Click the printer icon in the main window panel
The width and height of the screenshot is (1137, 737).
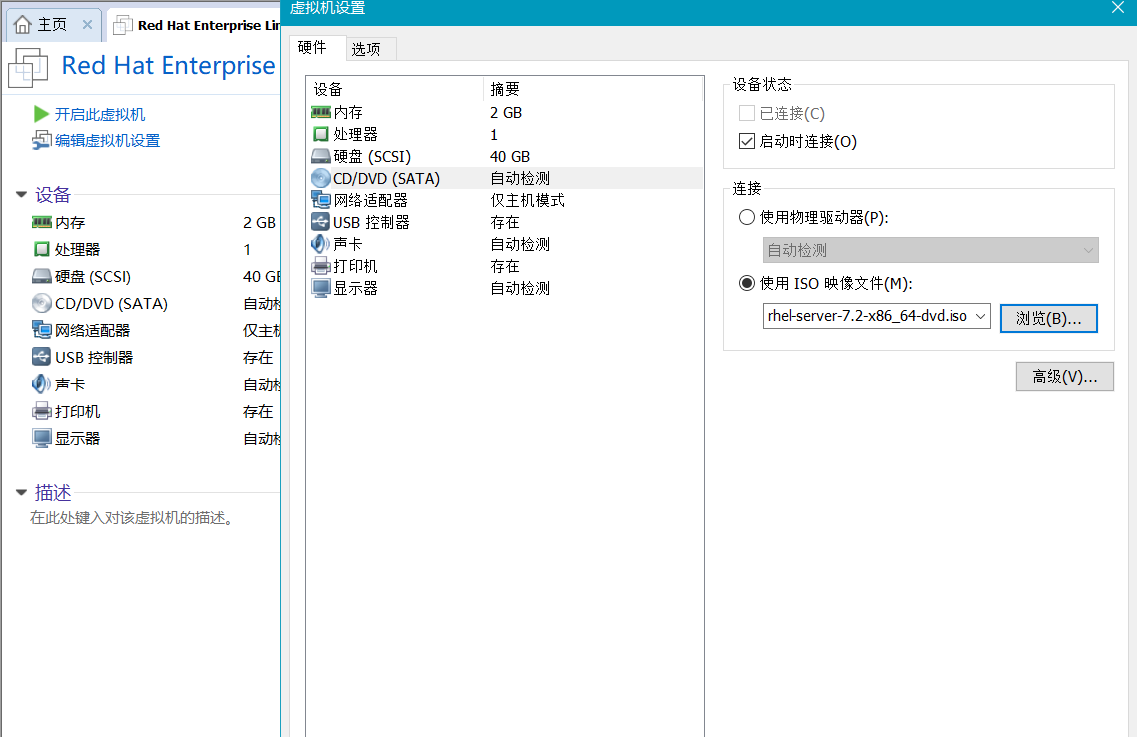[x=42, y=411]
